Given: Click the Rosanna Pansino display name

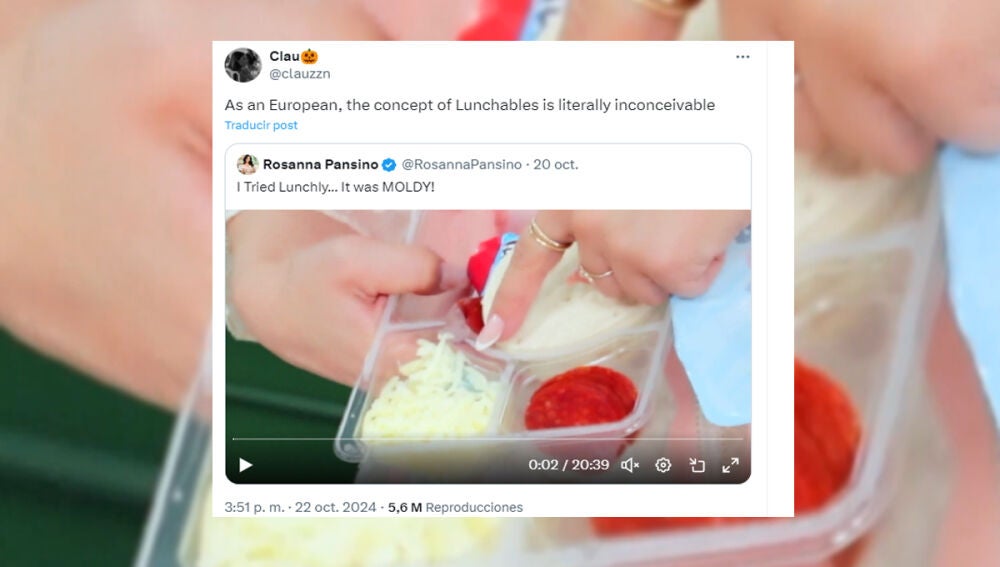Looking at the screenshot, I should pos(321,165).
